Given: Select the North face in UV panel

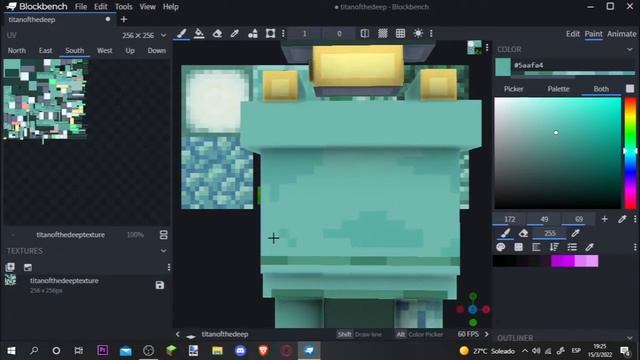Looking at the screenshot, I should coord(17,51).
